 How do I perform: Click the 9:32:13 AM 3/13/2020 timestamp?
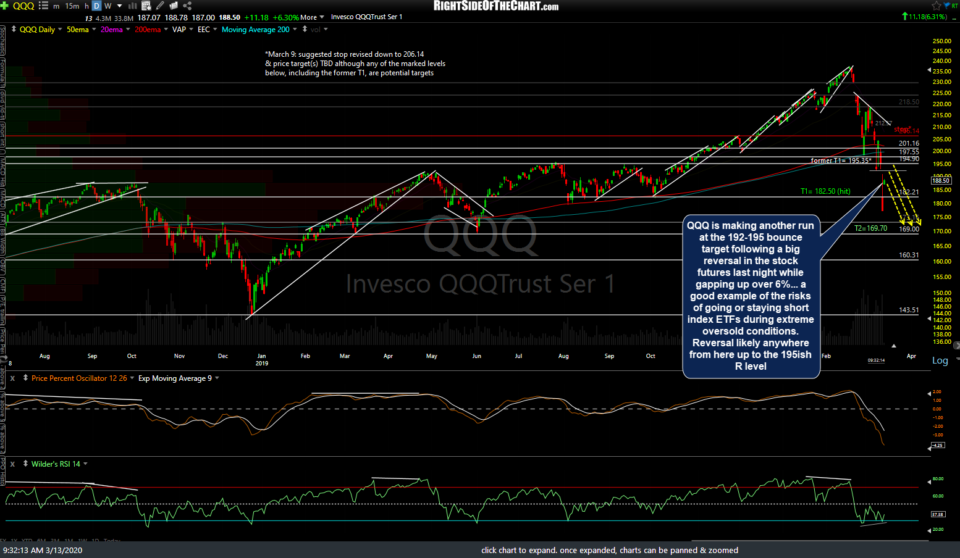(42, 550)
